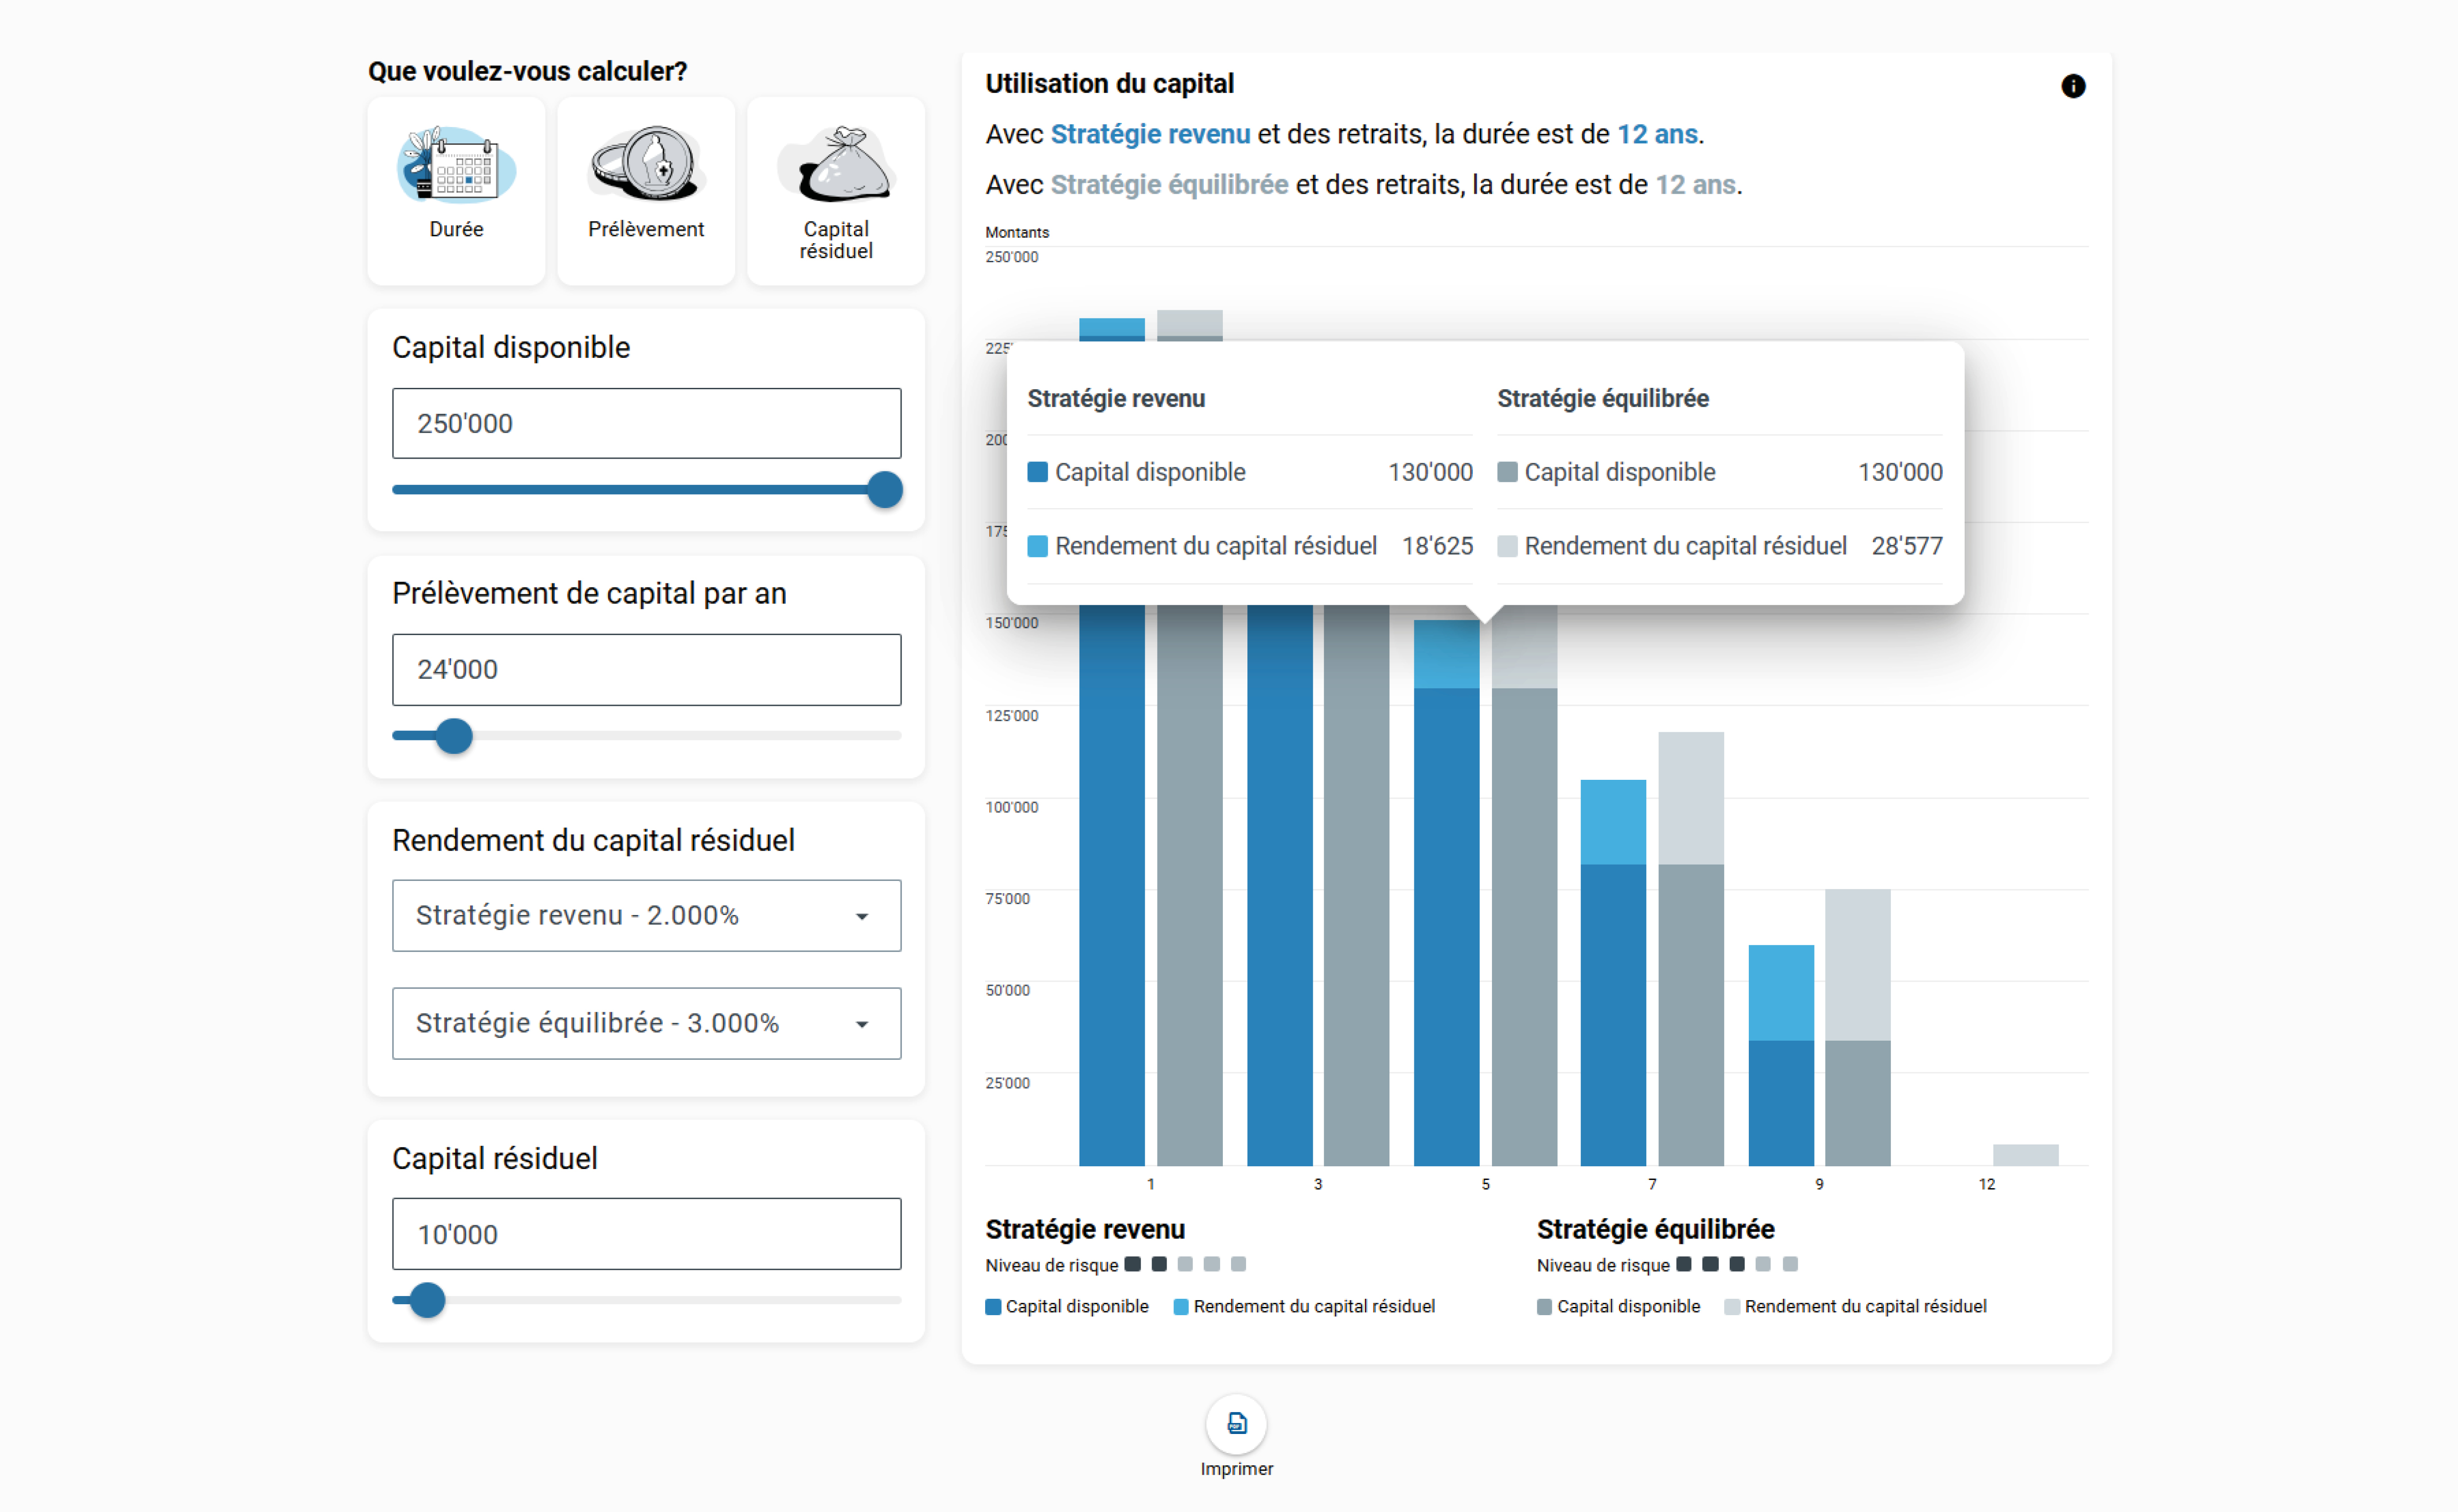2458x1512 pixels.
Task: Click the Prélèvement de capital slider handle
Action: click(454, 736)
